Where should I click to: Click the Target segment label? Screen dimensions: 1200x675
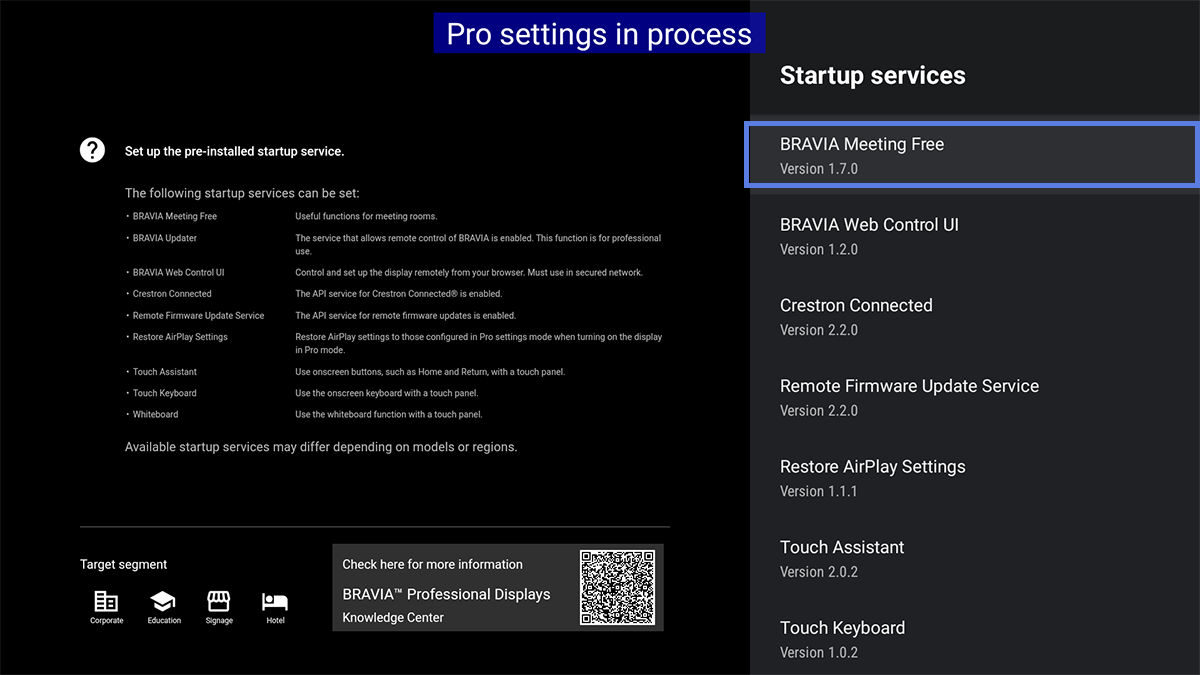pos(124,565)
